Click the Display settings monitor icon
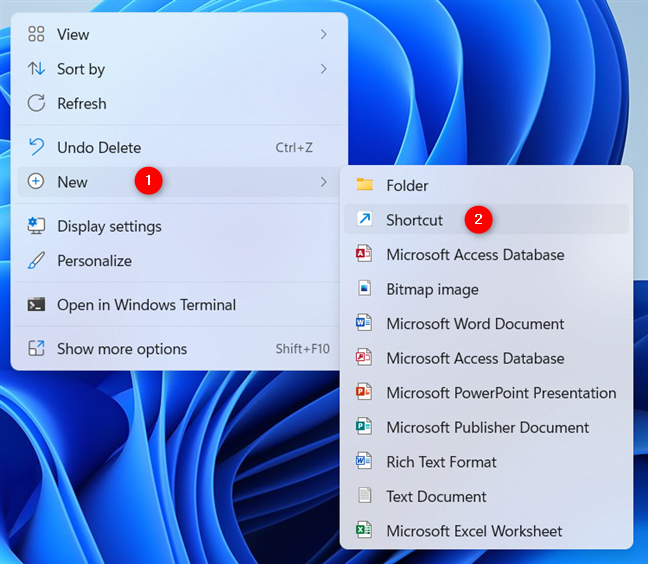Viewport: 648px width, 564px height. [x=36, y=226]
